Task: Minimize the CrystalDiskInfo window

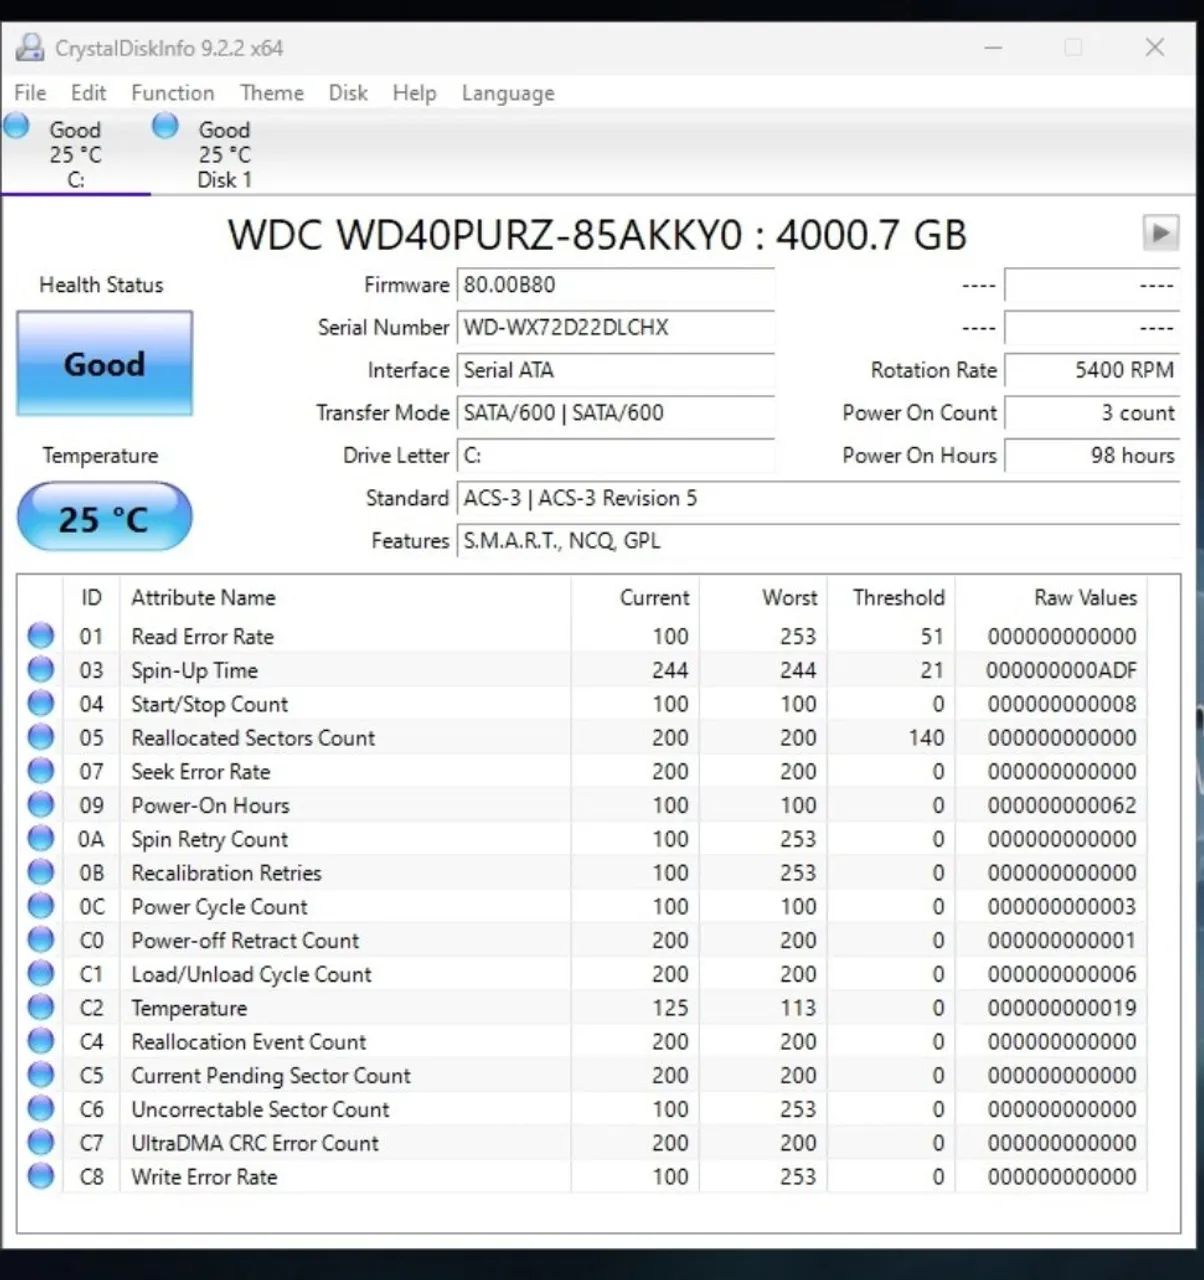Action: pos(993,47)
